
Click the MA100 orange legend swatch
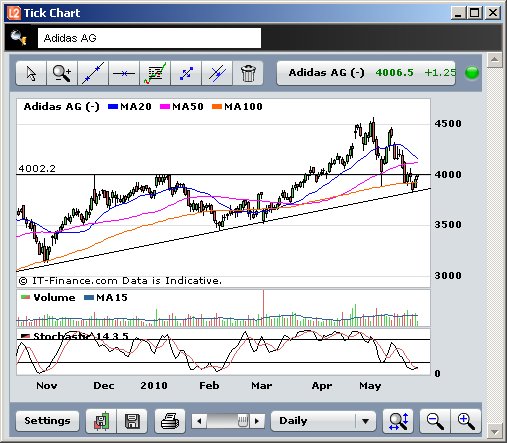(x=217, y=107)
